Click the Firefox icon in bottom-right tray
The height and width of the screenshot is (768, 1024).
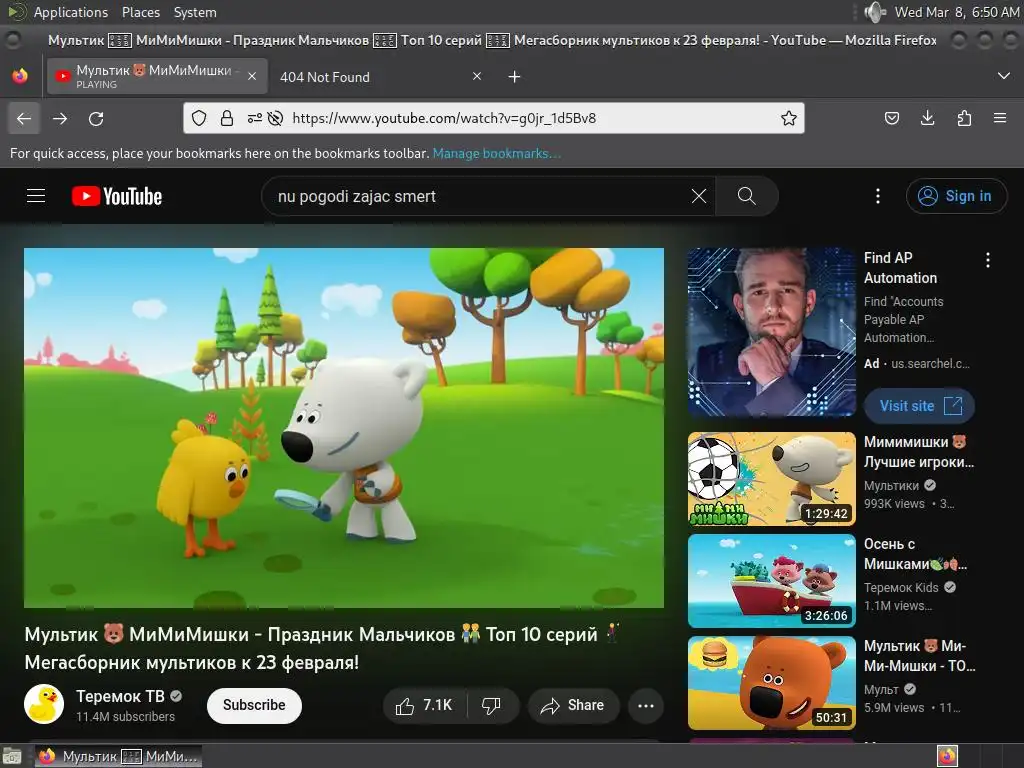tap(948, 756)
